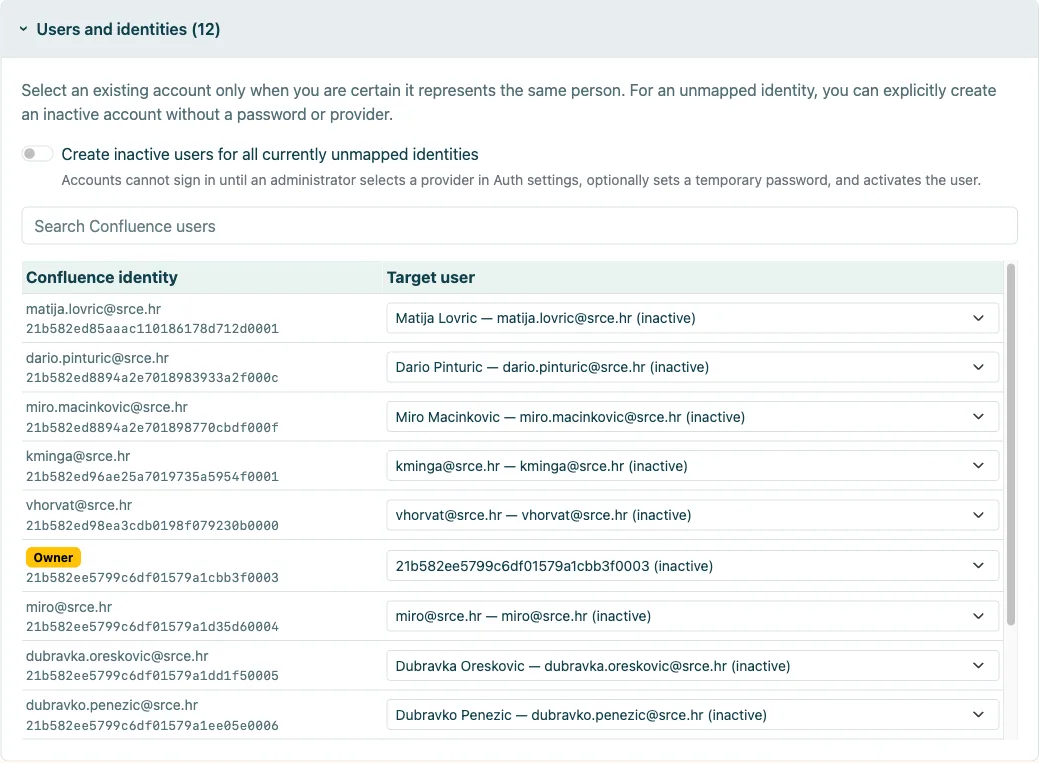Viewport: 1039px width, 763px height.
Task: Focus the Search Confluence users field
Action: coord(520,226)
